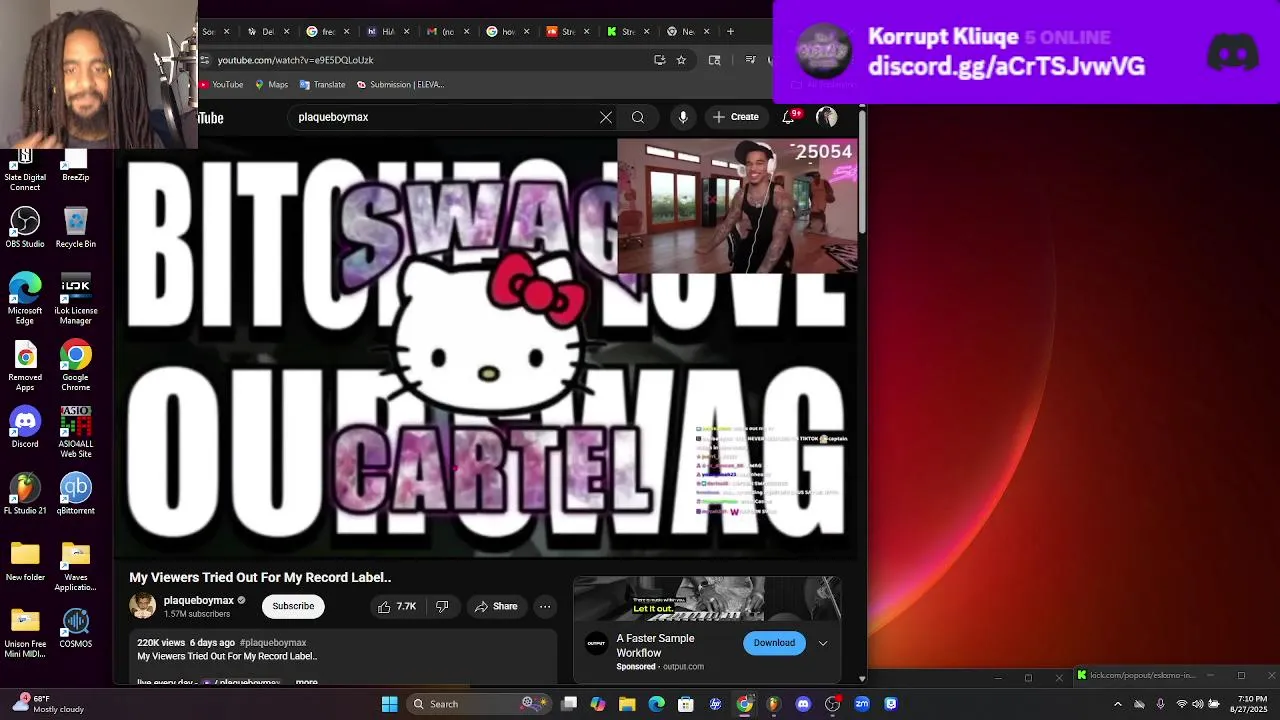Image resolution: width=1280 pixels, height=720 pixels.
Task: Expand description with more link
Action: click(x=306, y=682)
